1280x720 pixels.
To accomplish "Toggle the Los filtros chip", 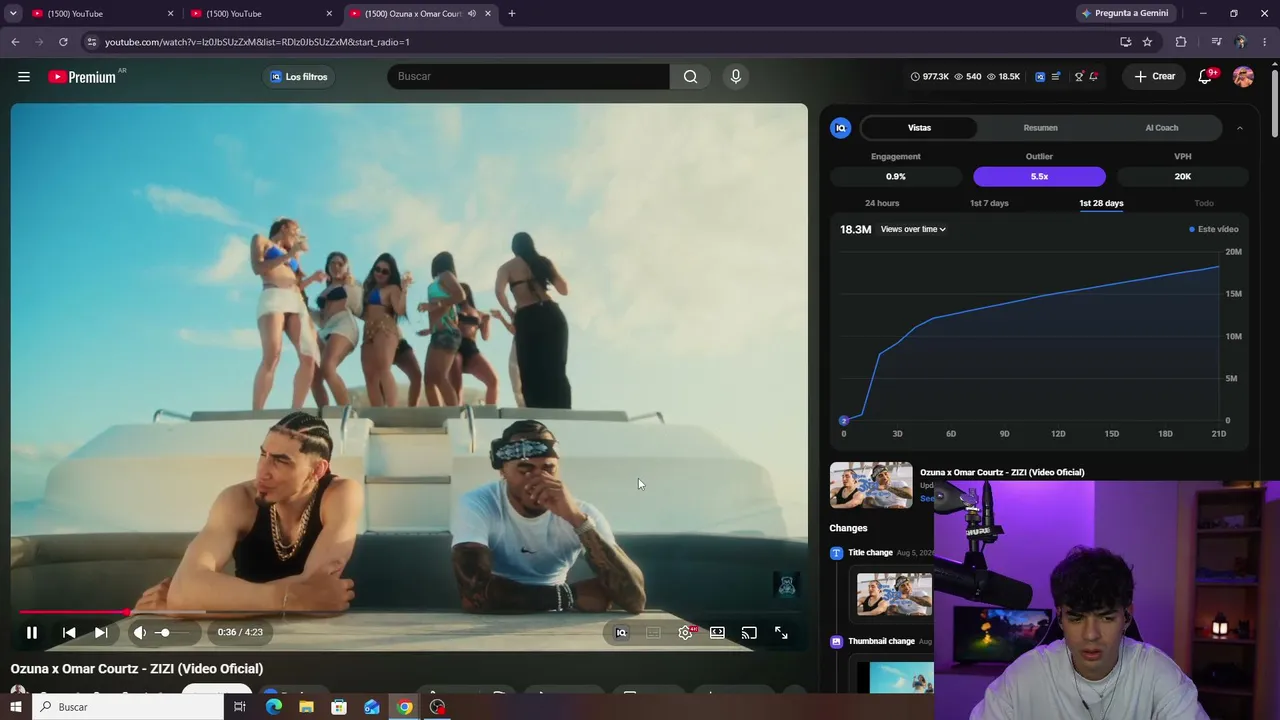I will coord(299,77).
